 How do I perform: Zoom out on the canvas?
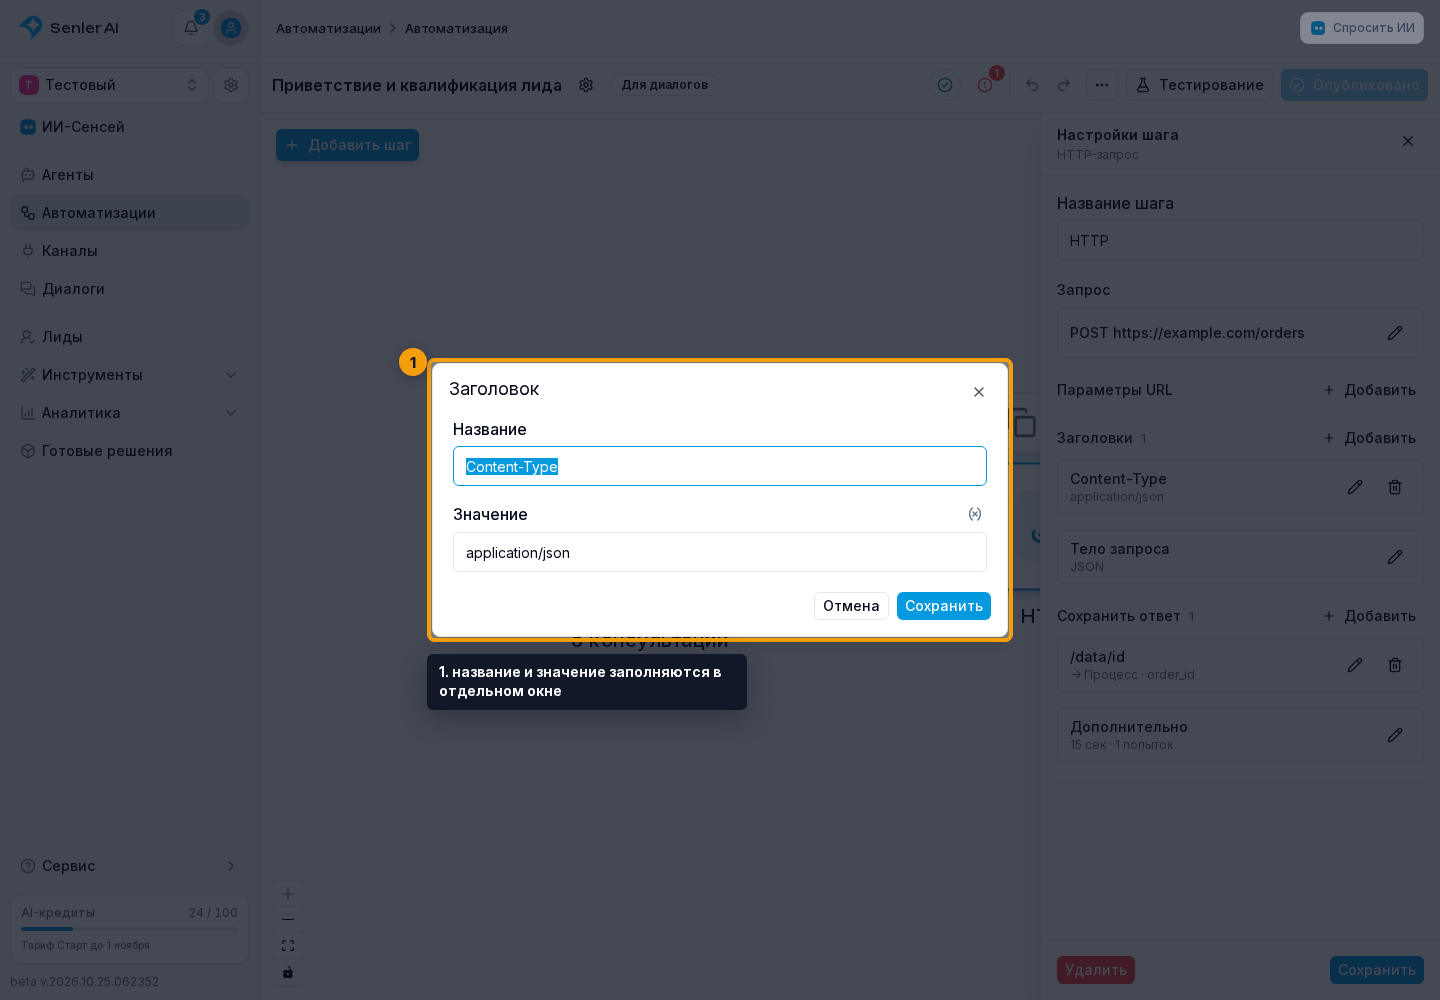288,920
